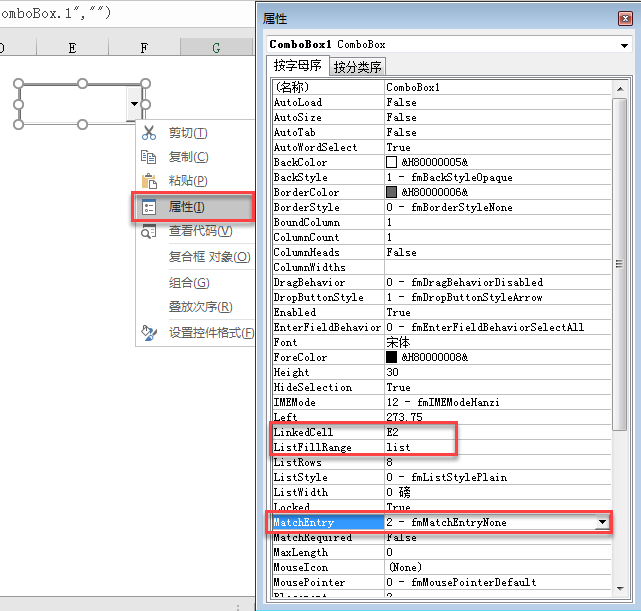The width and height of the screenshot is (641, 611).
Task: Select the IMEMode property name
Action: pyautogui.click(x=294, y=403)
